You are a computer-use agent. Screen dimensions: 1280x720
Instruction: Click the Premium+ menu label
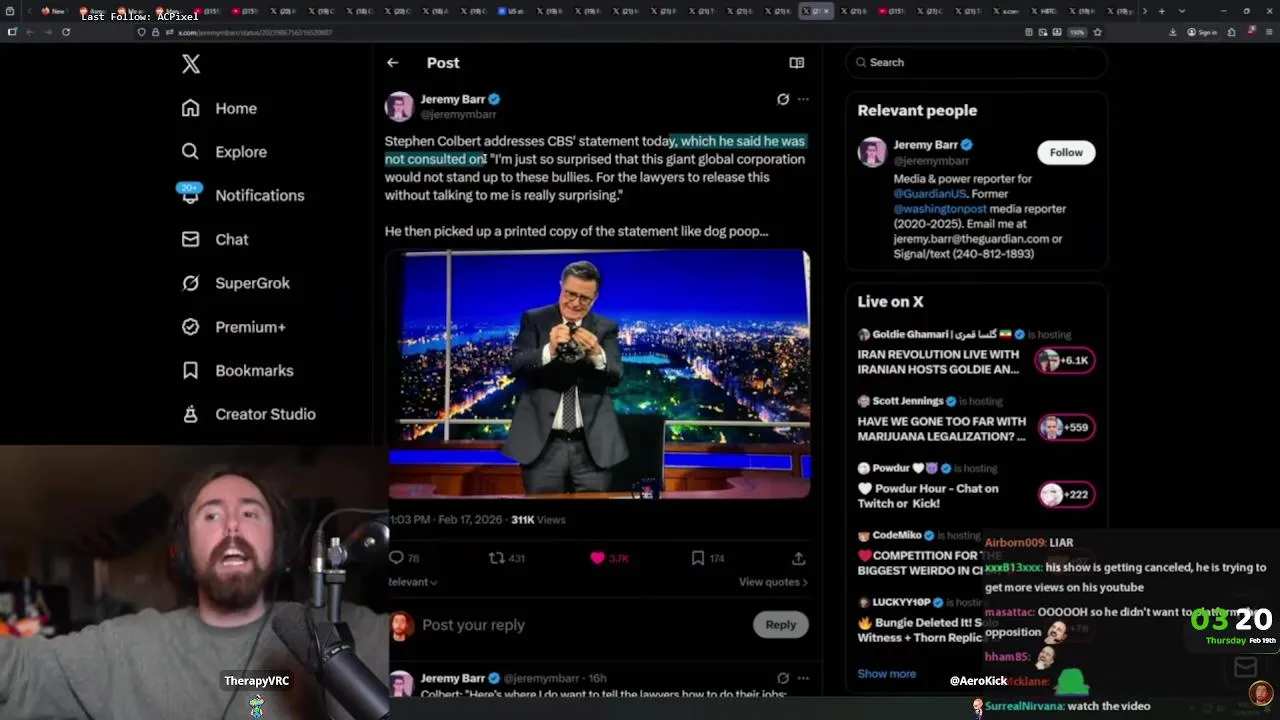click(x=250, y=327)
